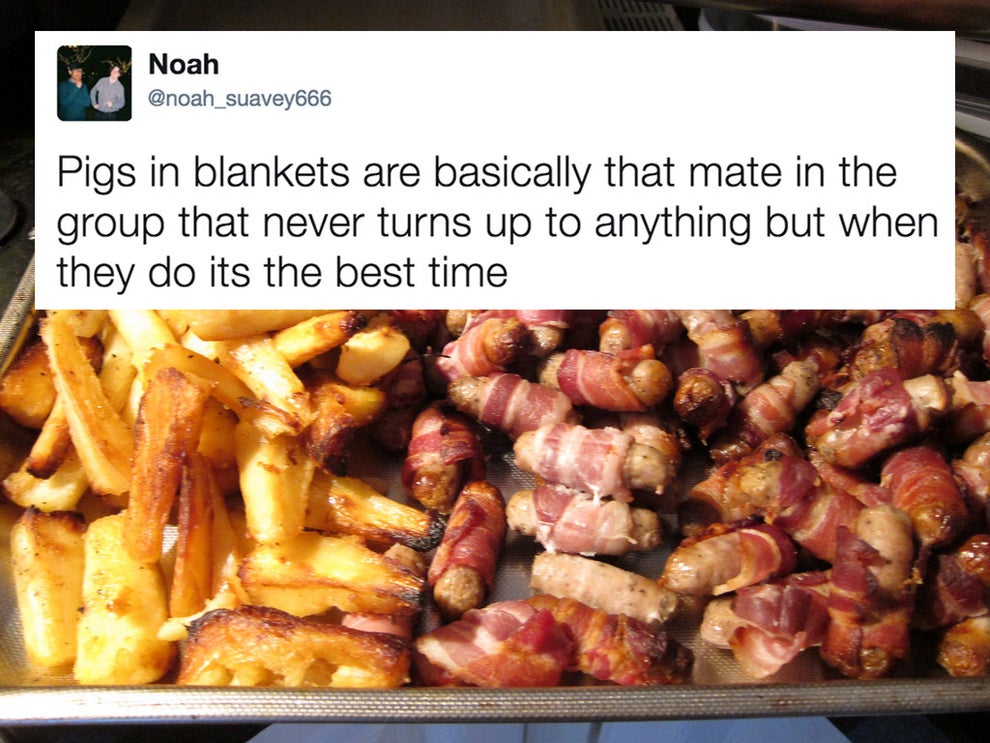The width and height of the screenshot is (990, 743).
Task: Open the @noah_suavey666 handle link
Action: point(239,98)
